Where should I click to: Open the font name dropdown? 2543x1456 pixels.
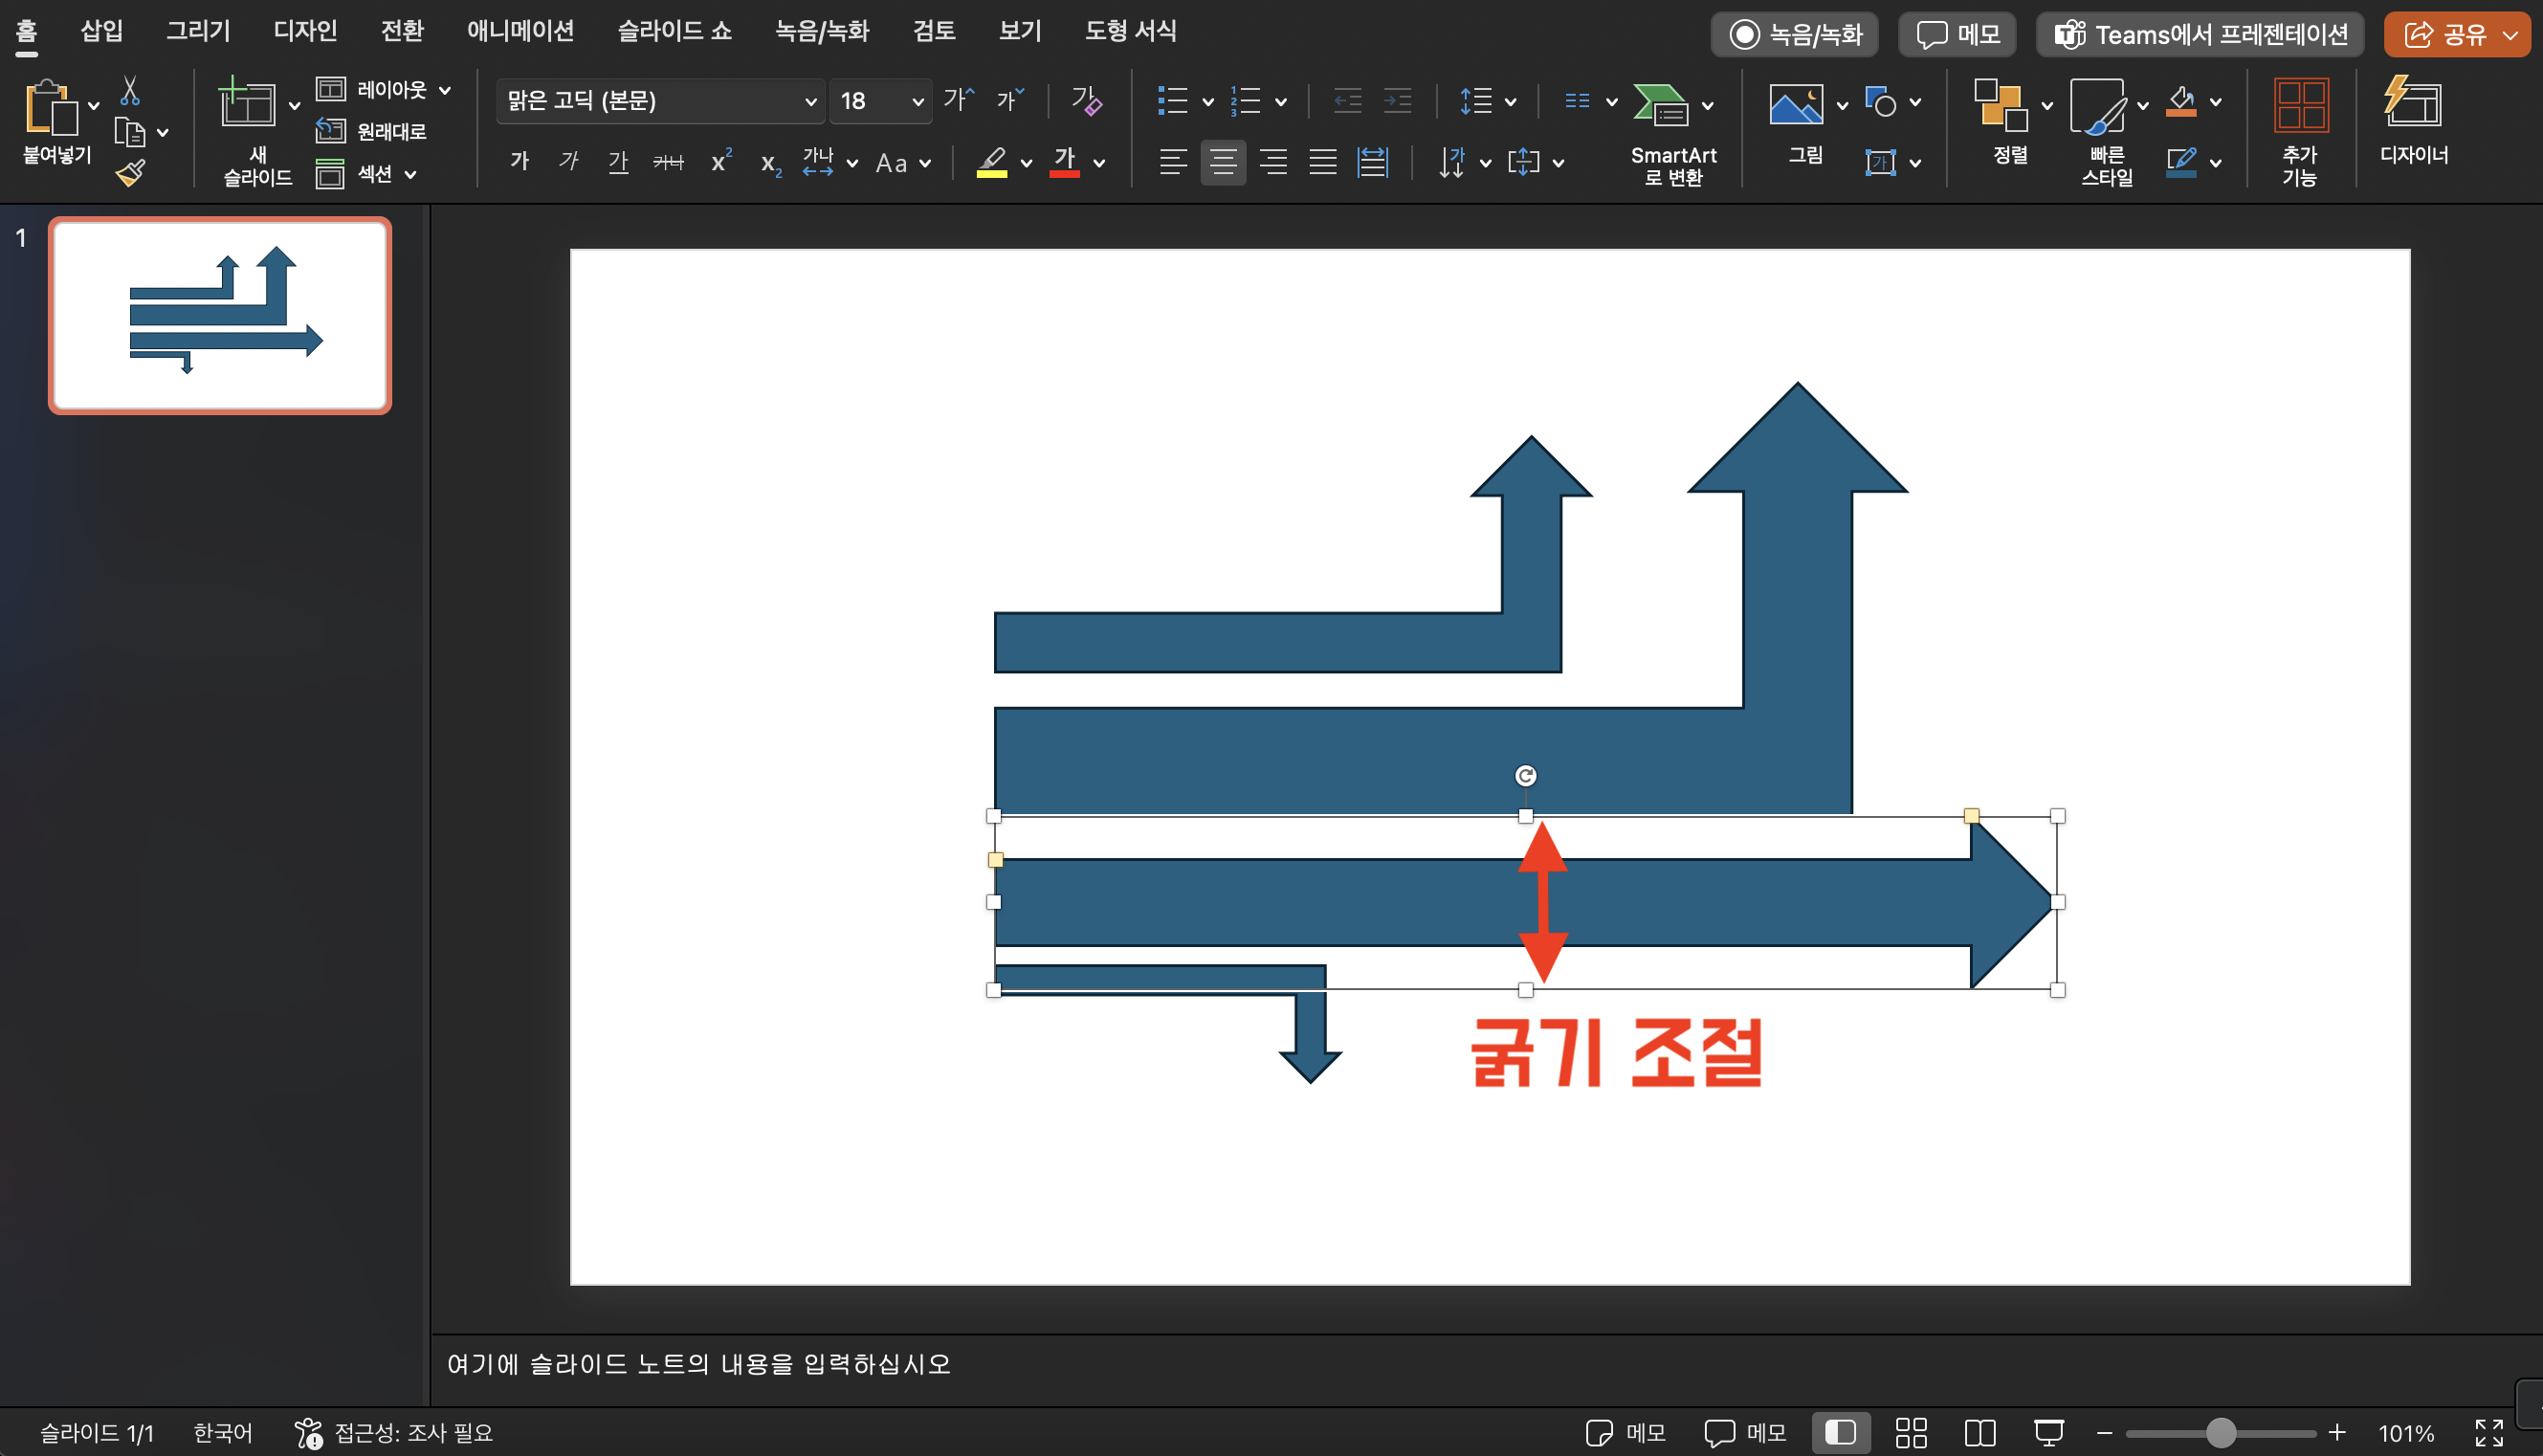811,101
